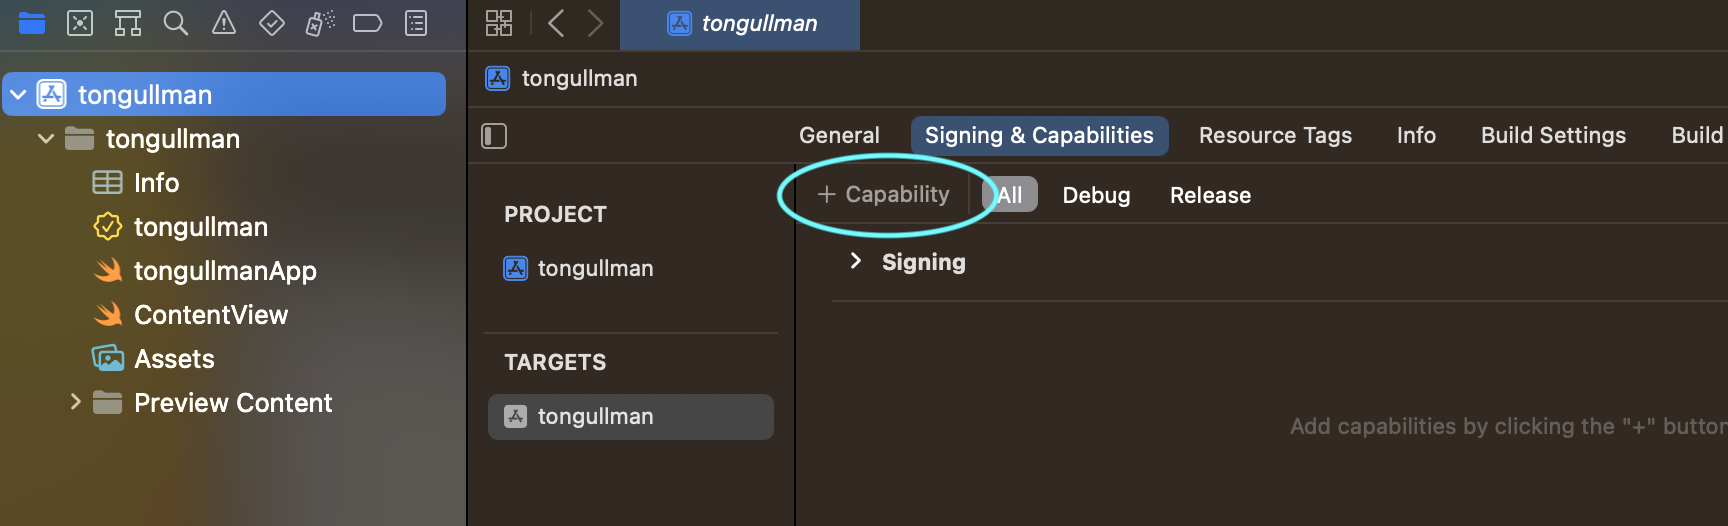Show the Breakpoint navigator
The width and height of the screenshot is (1728, 526).
point(368,23)
